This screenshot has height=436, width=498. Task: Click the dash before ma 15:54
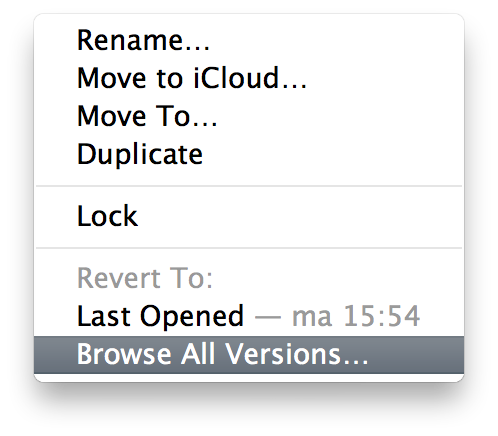coord(268,317)
